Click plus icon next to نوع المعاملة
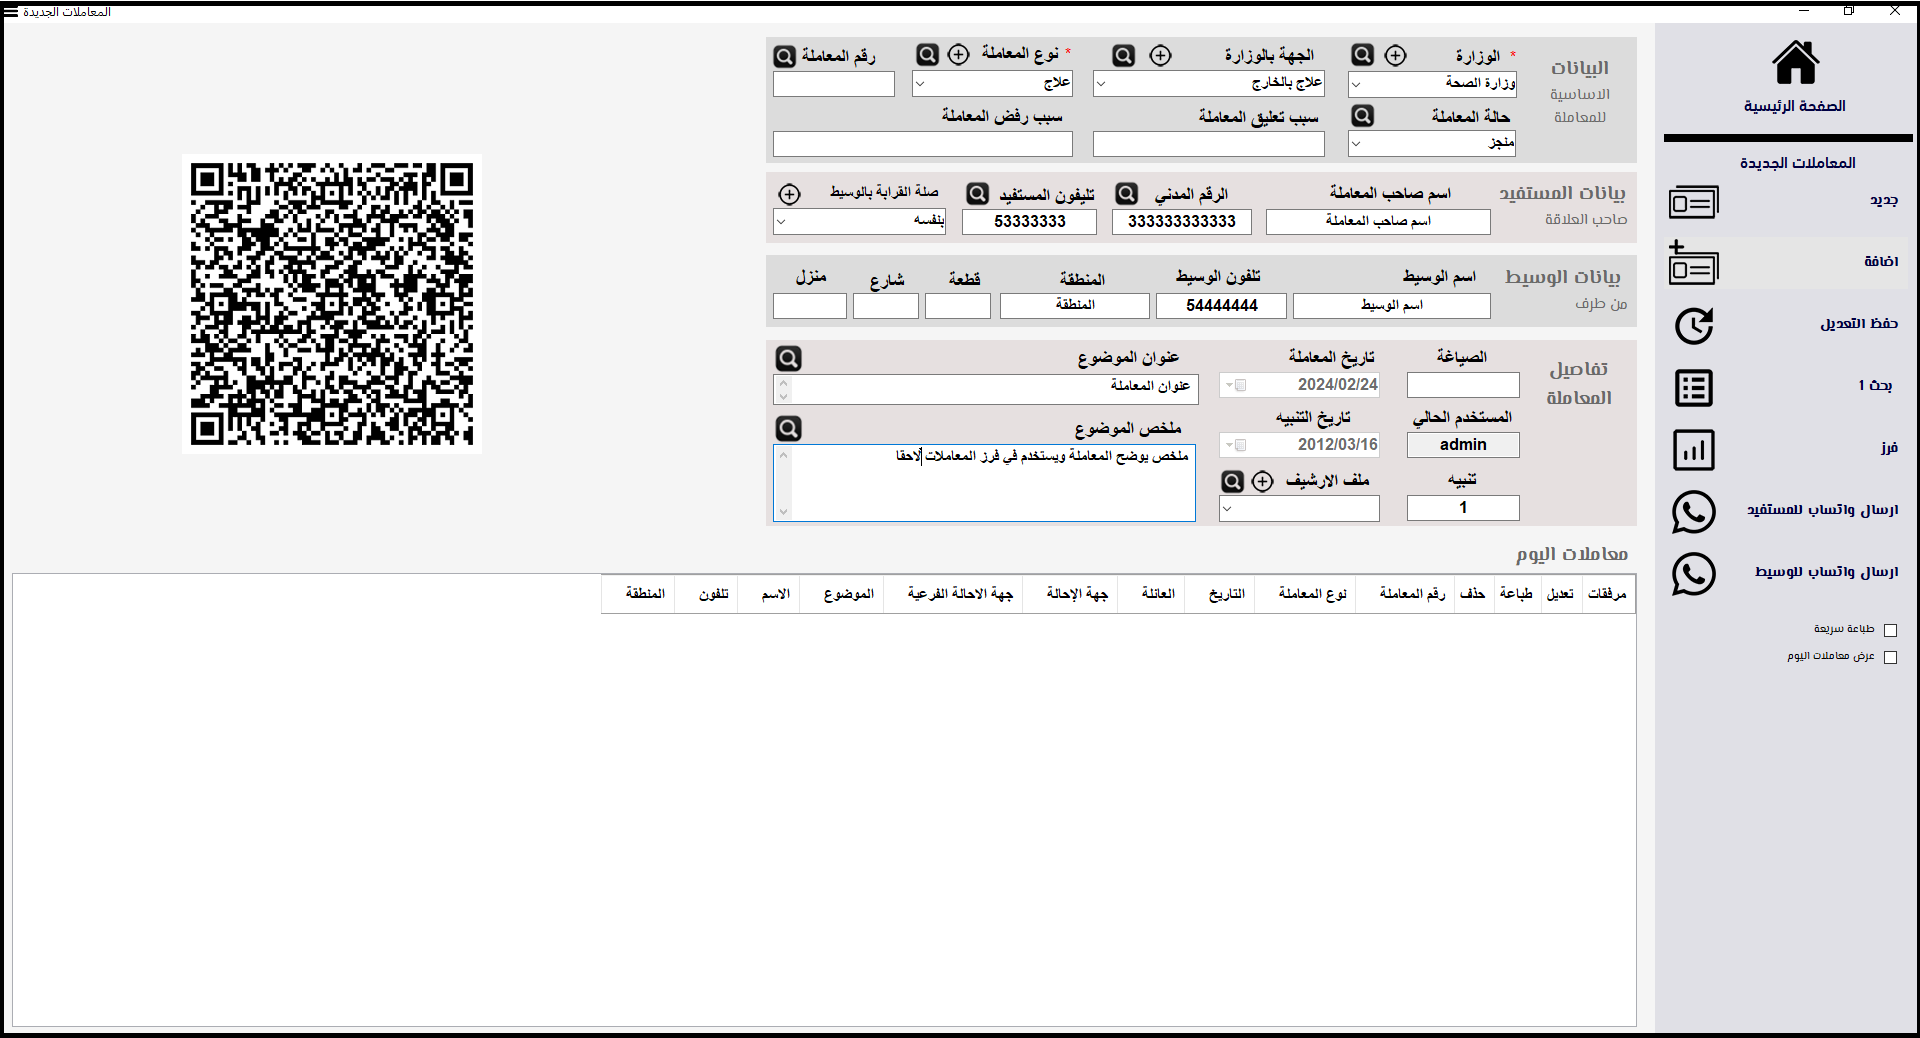The width and height of the screenshot is (1920, 1038). 958,54
